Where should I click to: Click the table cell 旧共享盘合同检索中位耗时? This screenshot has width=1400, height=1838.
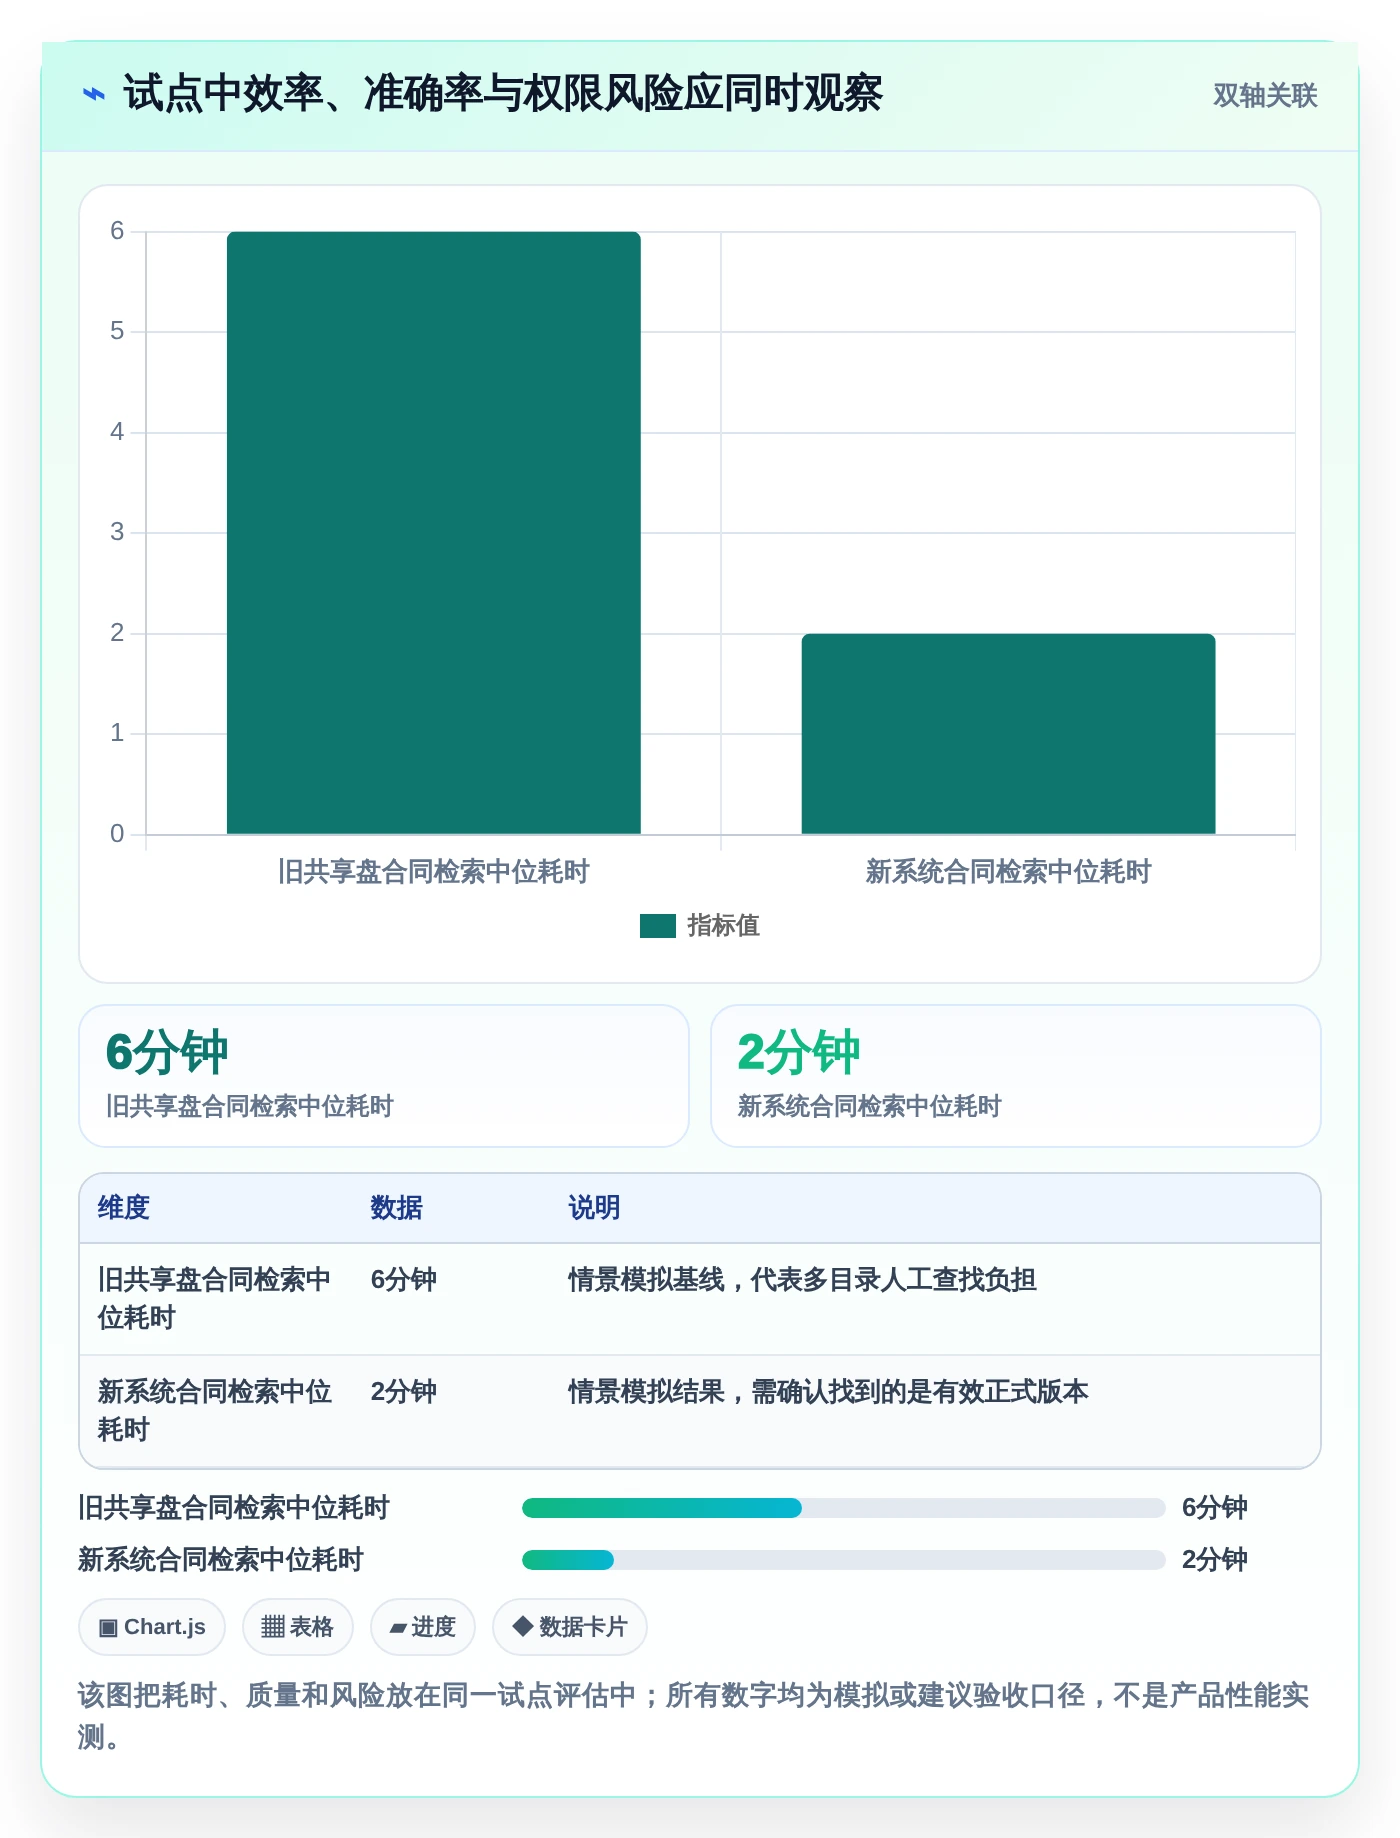pyautogui.click(x=215, y=1299)
